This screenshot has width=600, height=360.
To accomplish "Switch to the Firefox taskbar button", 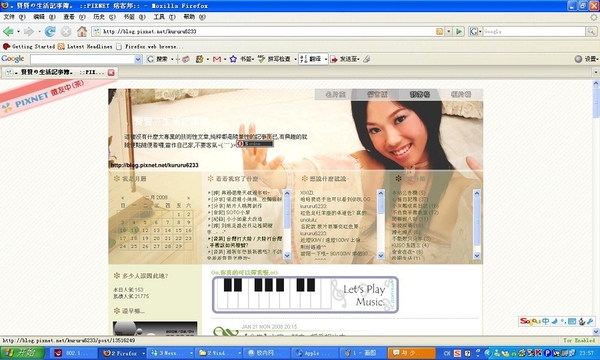I will (x=122, y=353).
